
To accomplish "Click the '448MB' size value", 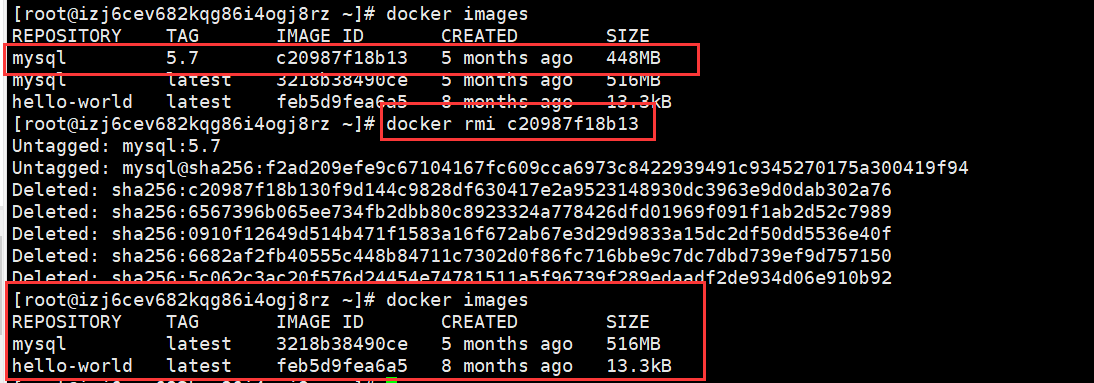I will coord(634,58).
